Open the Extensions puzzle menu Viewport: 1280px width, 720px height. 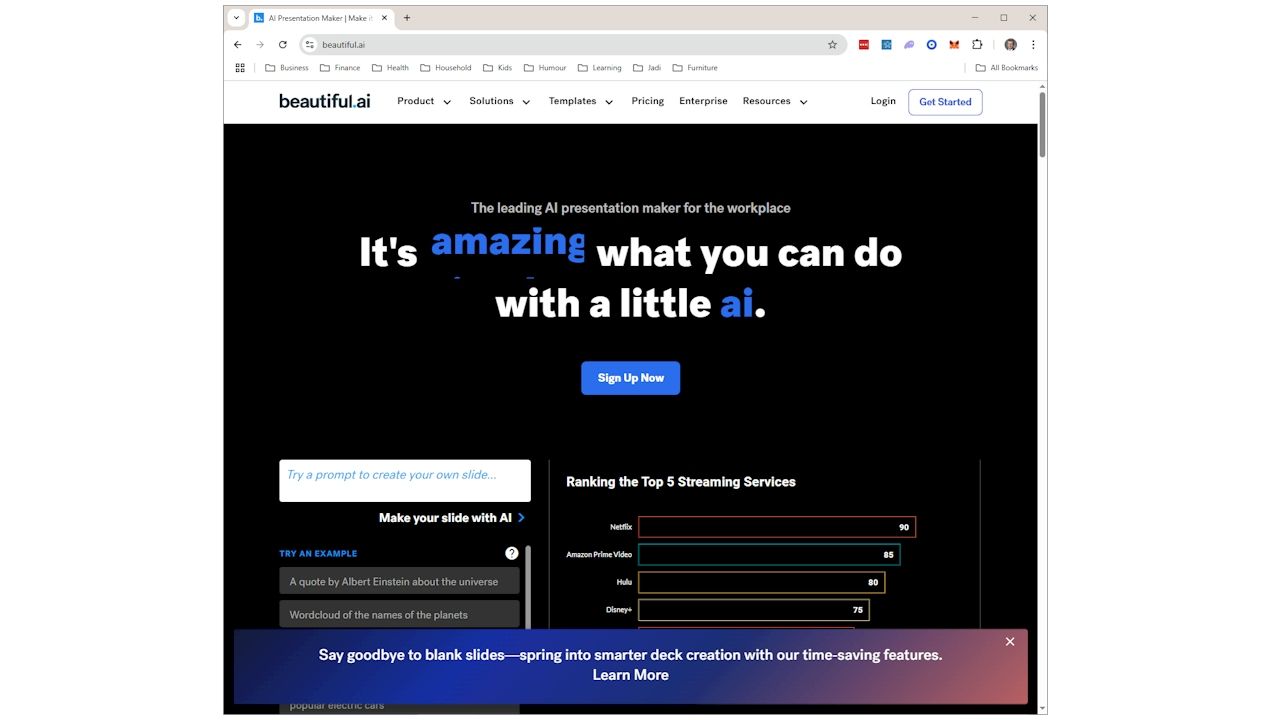click(977, 45)
